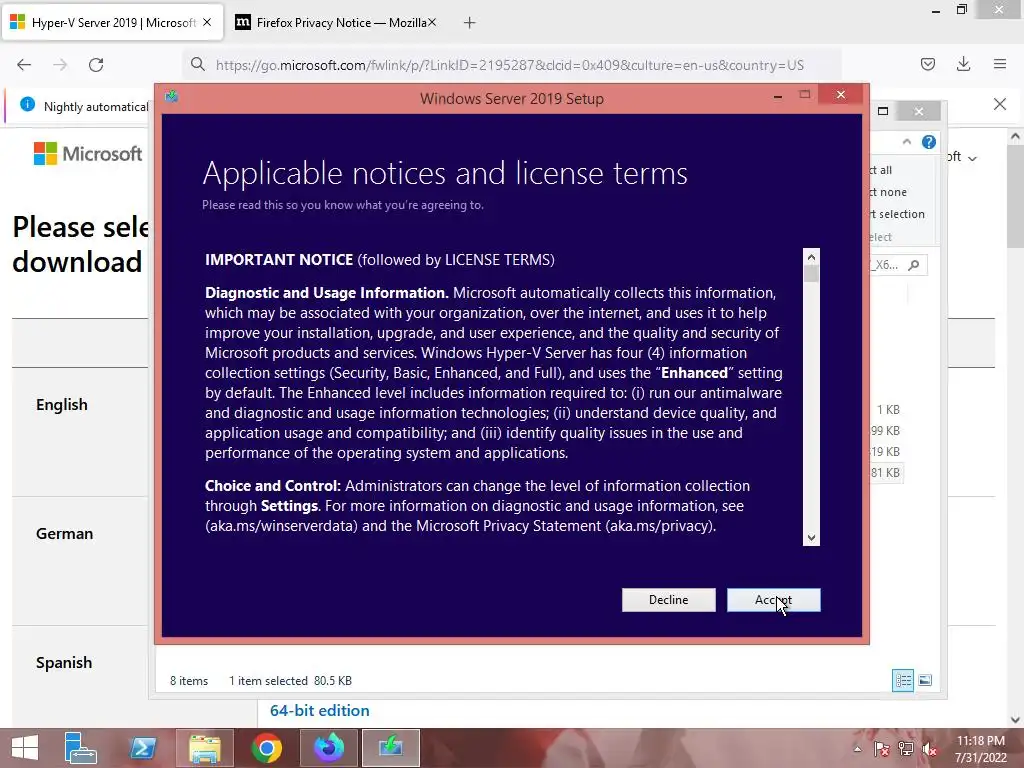Click the license text scroll-down arrow
1024x768 pixels.
pos(811,537)
